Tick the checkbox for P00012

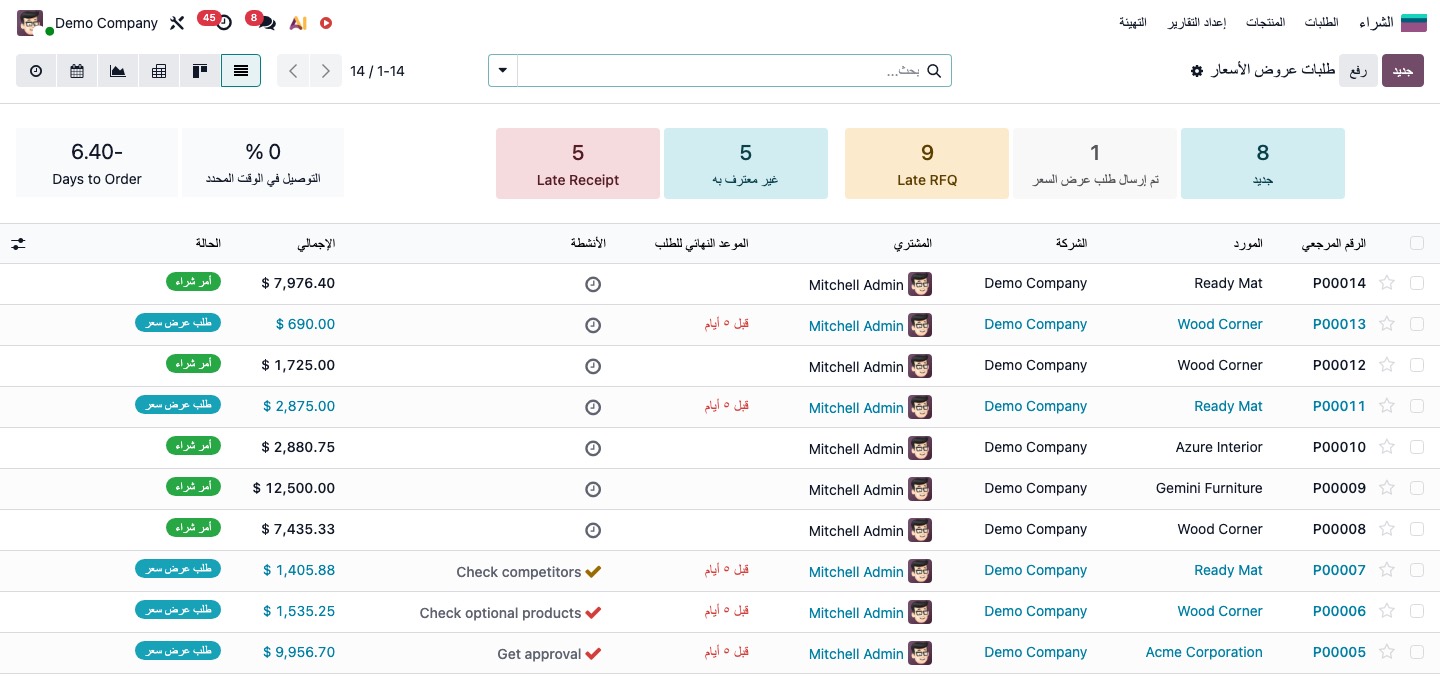pos(1417,365)
